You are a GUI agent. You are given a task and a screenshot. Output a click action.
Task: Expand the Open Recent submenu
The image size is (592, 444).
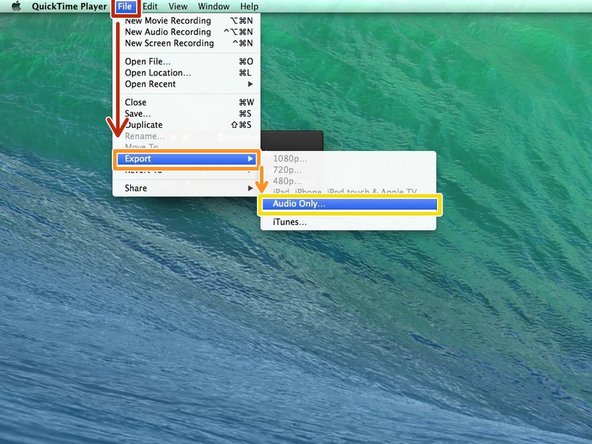click(x=187, y=84)
